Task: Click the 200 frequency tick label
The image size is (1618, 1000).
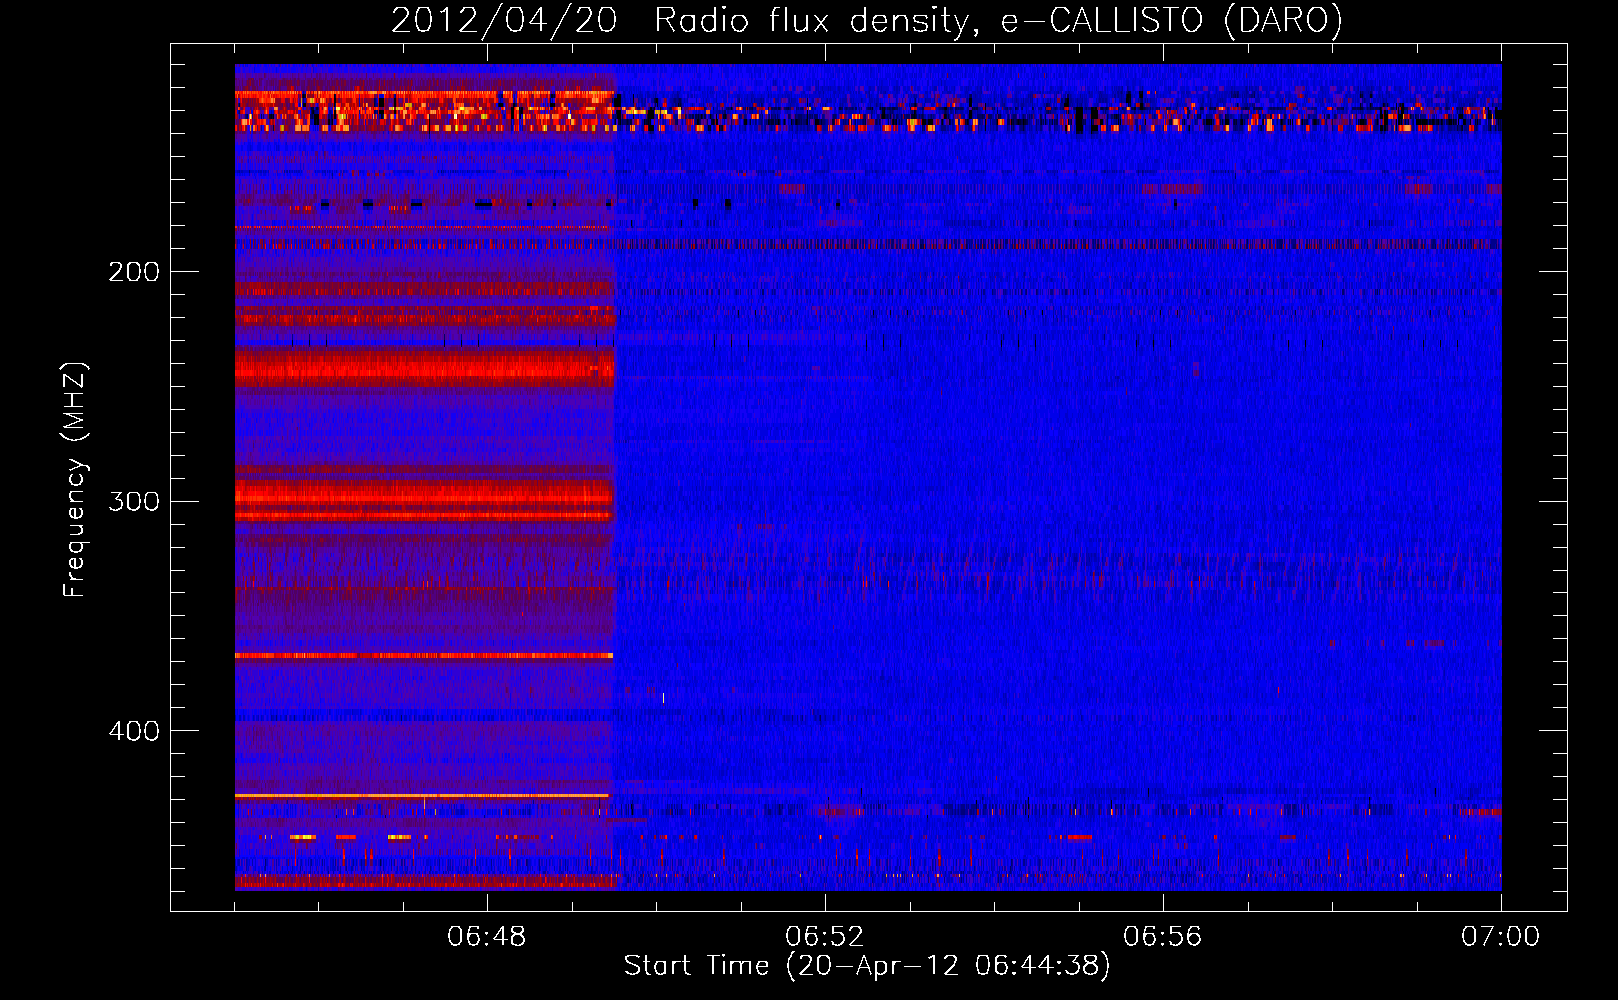Action: pyautogui.click(x=134, y=272)
